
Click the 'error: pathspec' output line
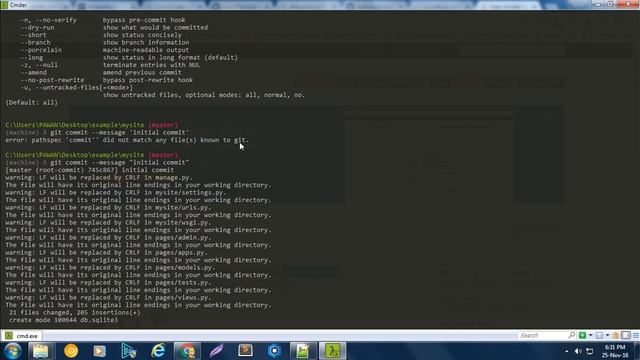tap(127, 140)
